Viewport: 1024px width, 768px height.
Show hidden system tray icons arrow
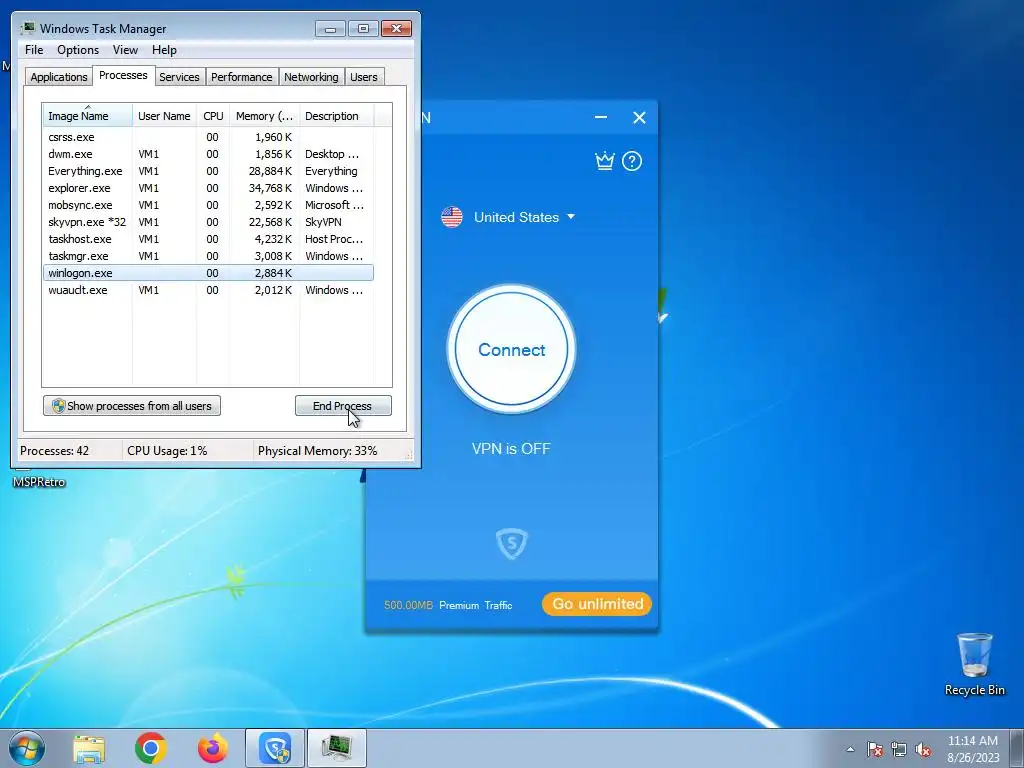850,749
